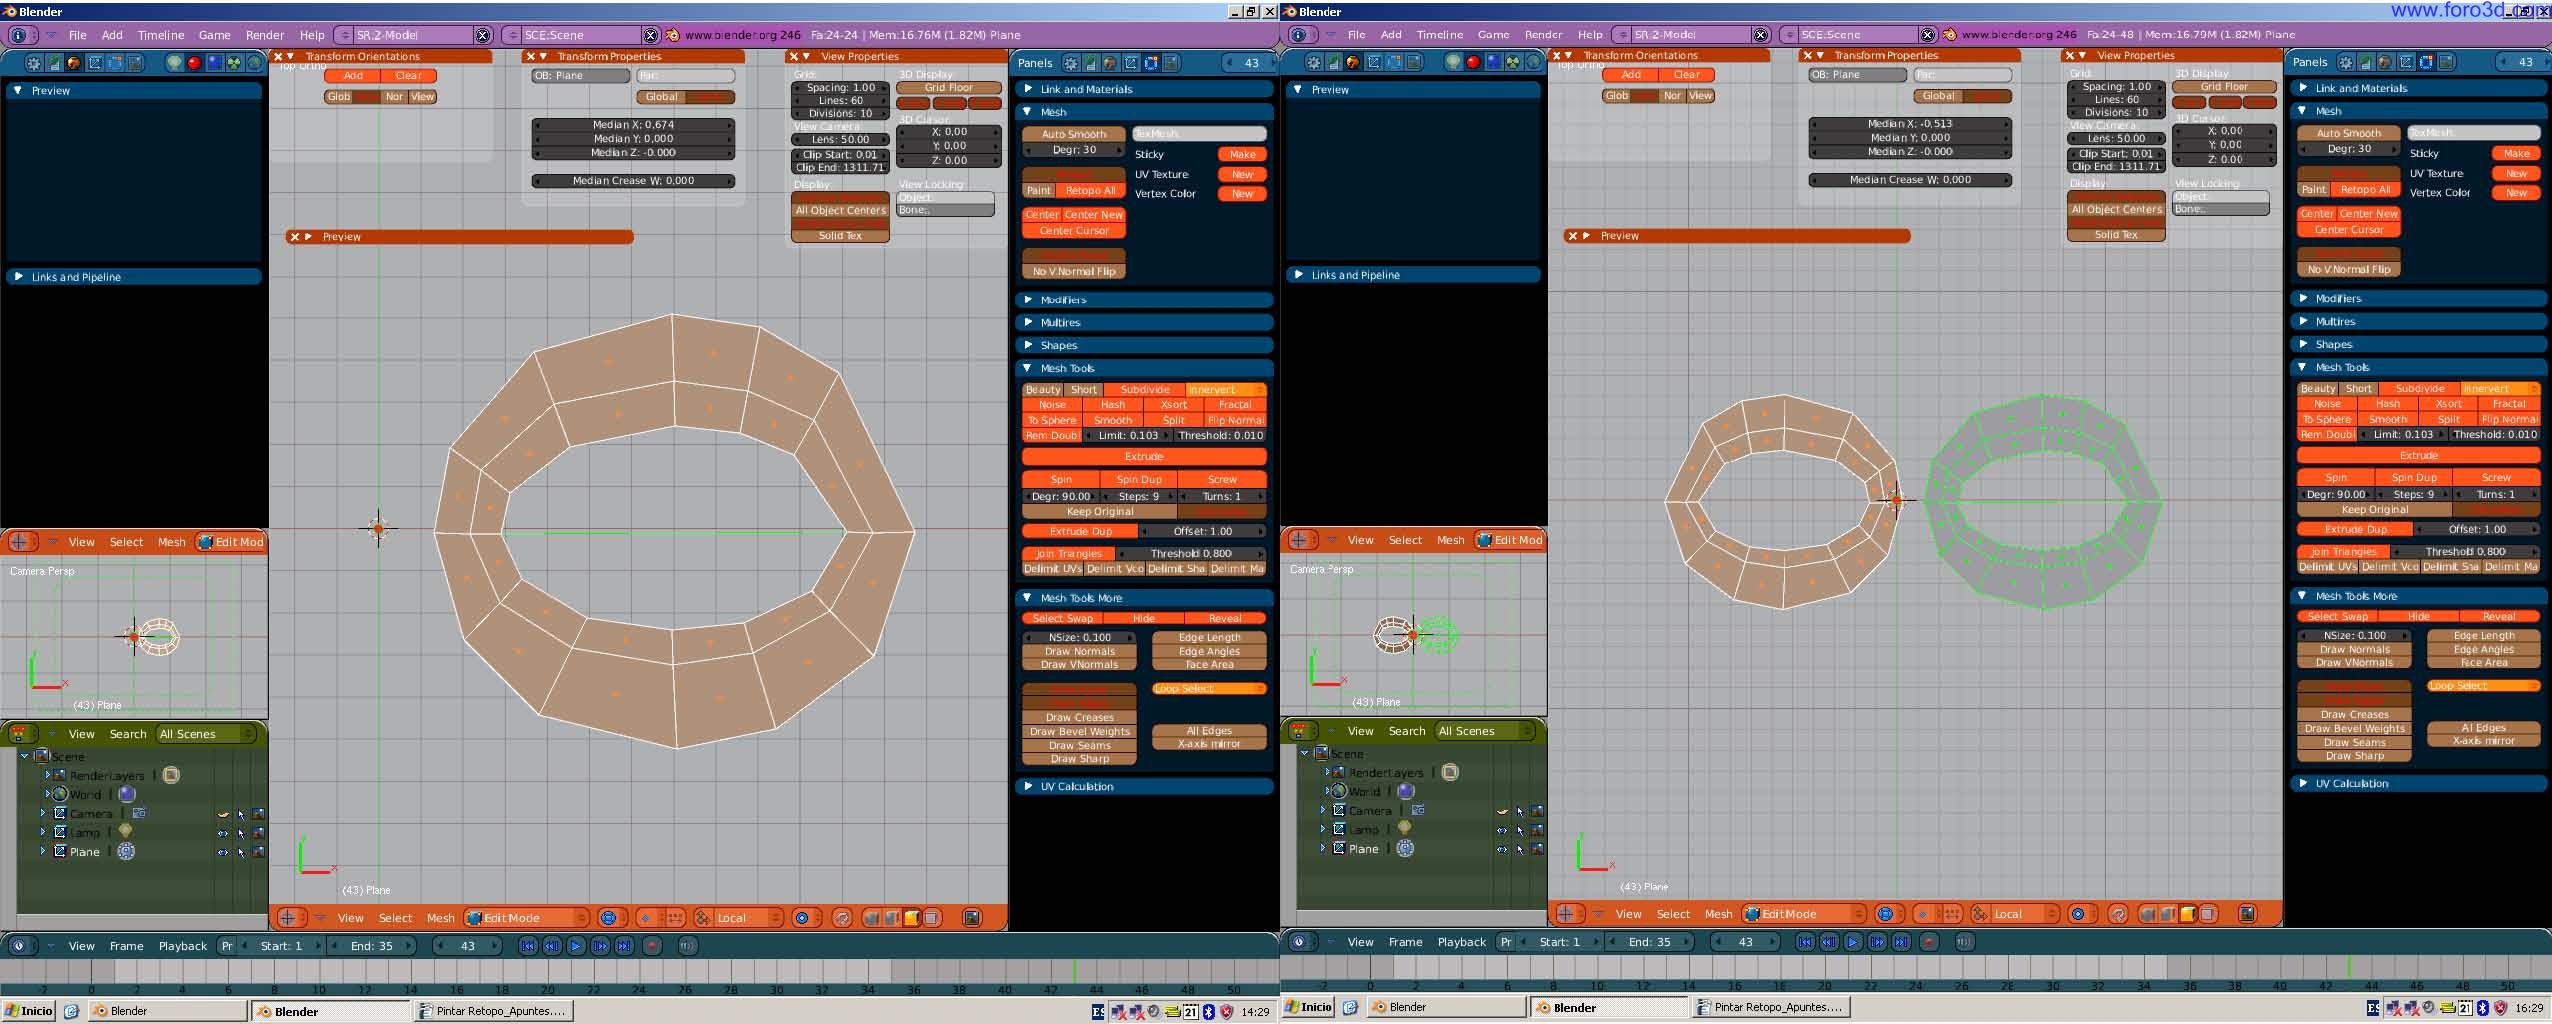Toggle Plane selectability arrow in left outliner

tap(241, 852)
